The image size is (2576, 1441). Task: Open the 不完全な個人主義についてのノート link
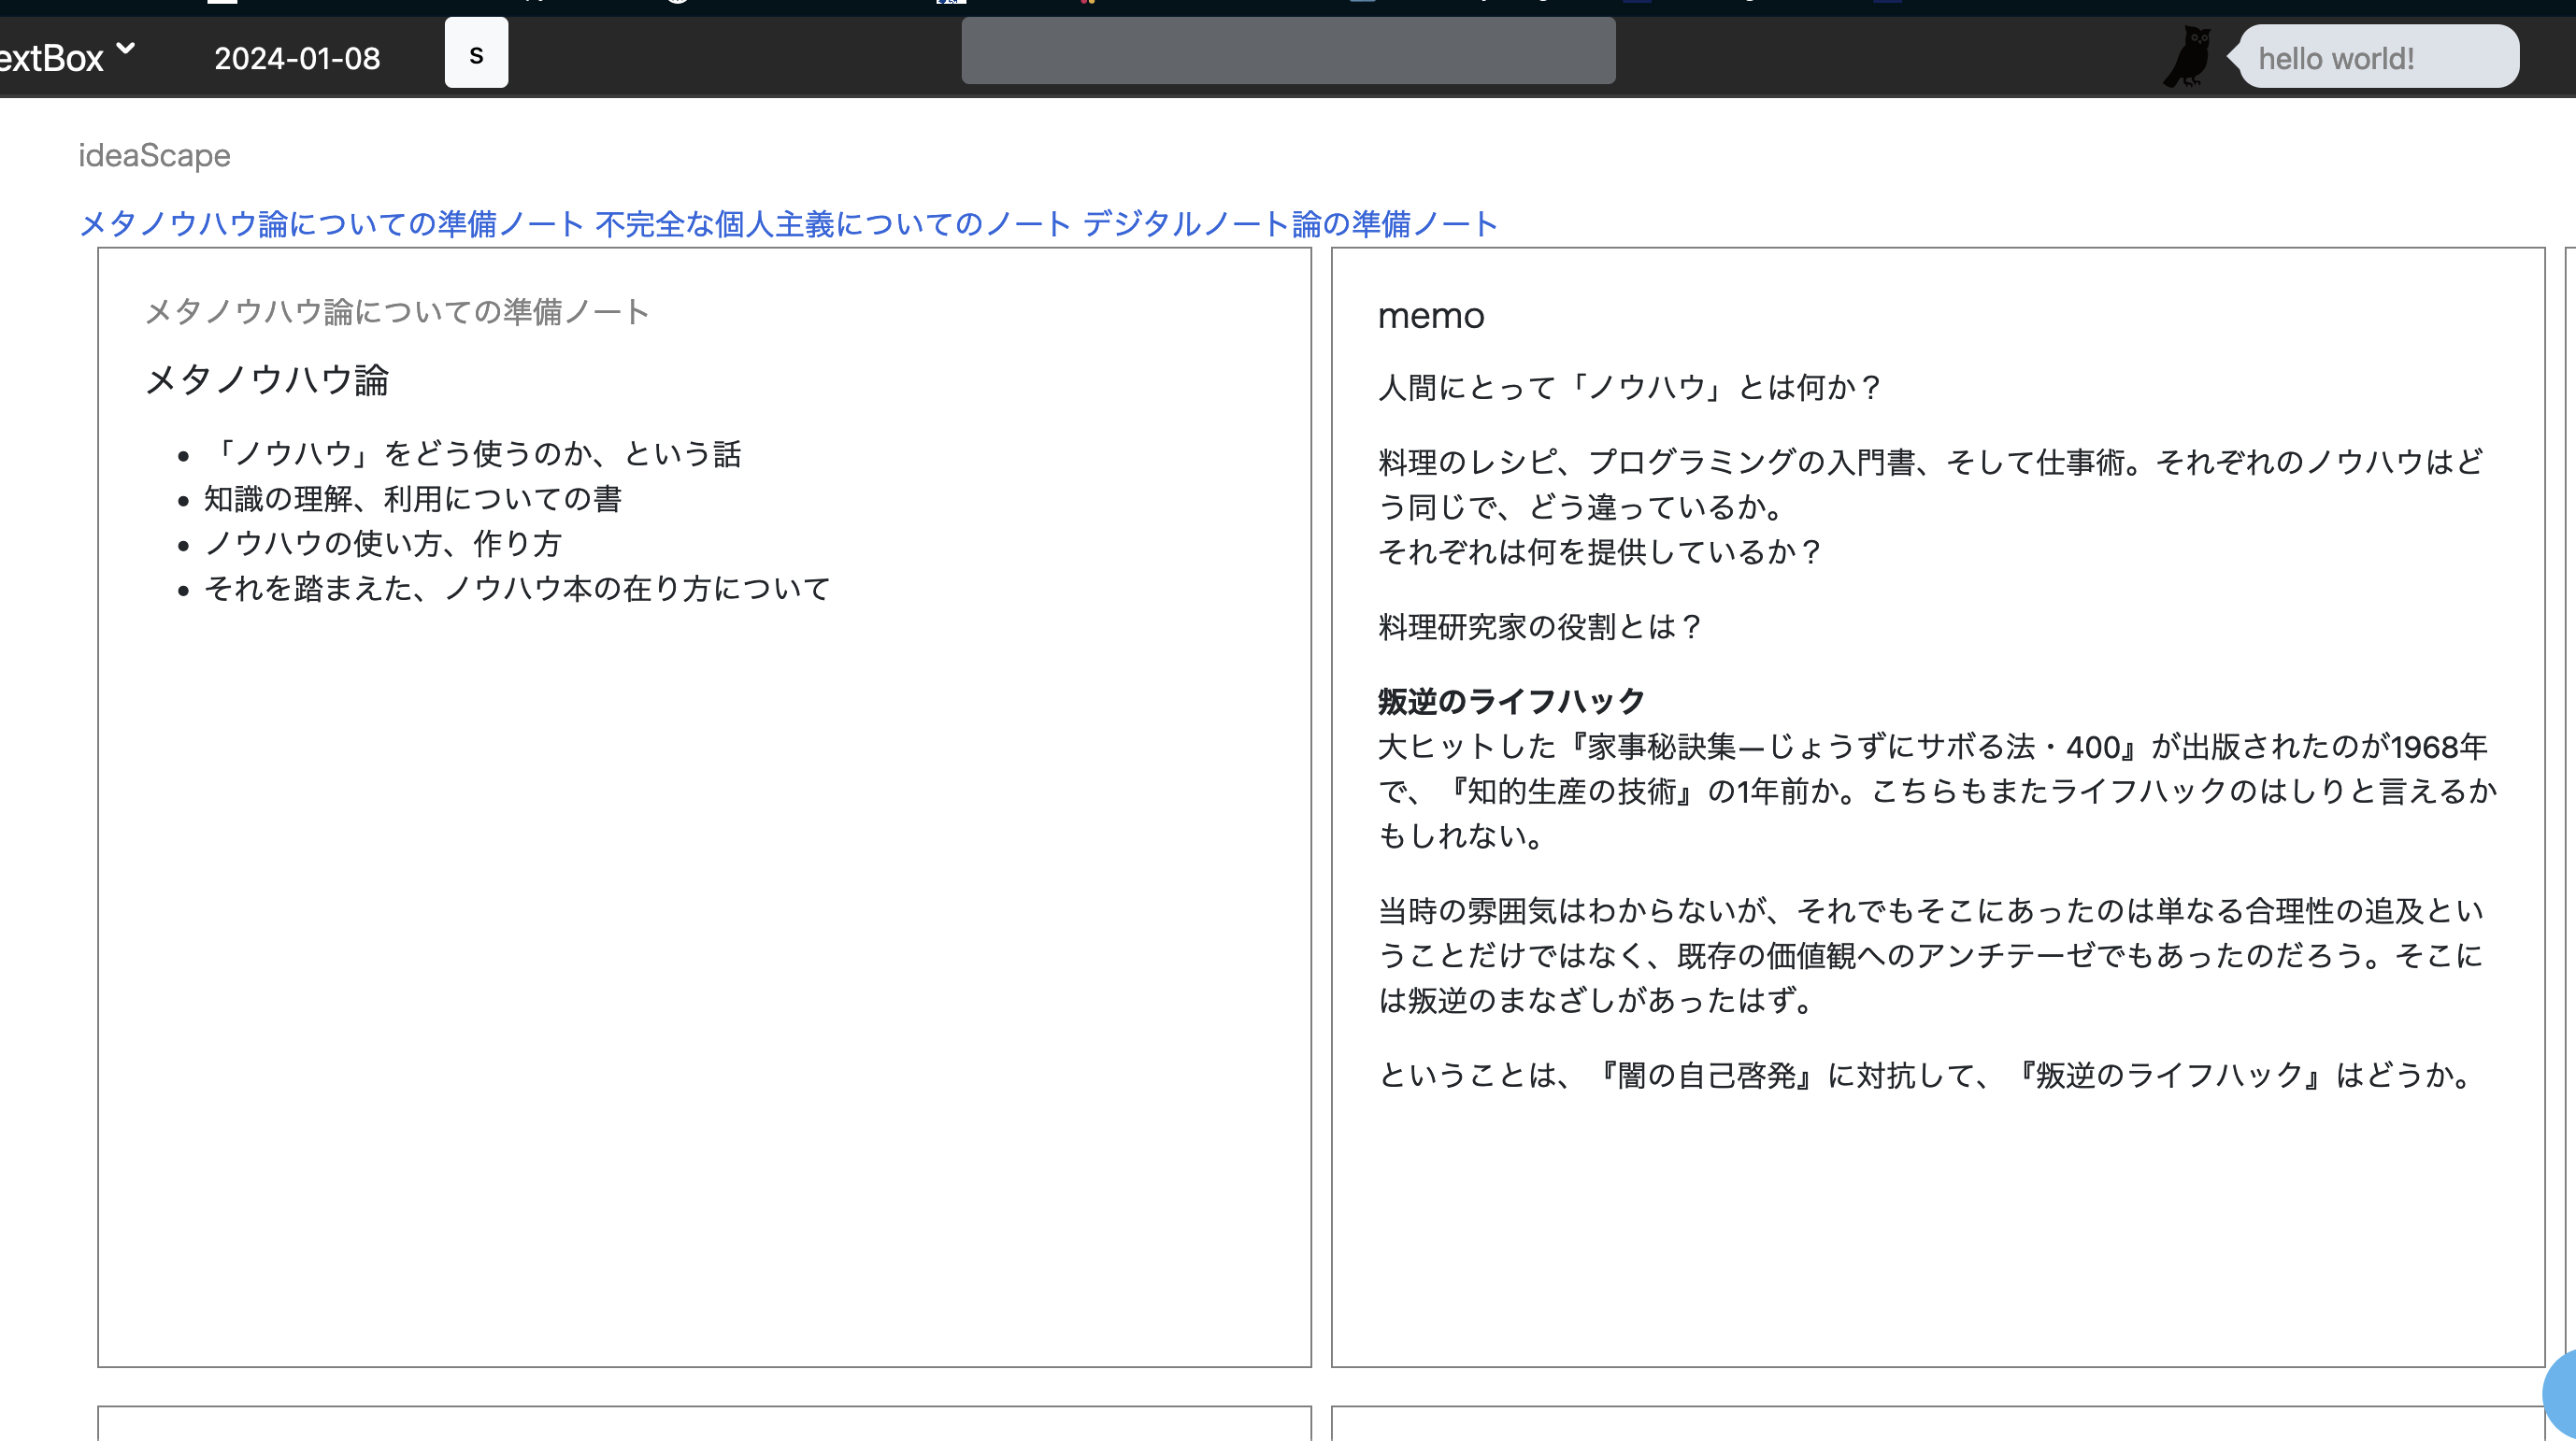coord(834,224)
